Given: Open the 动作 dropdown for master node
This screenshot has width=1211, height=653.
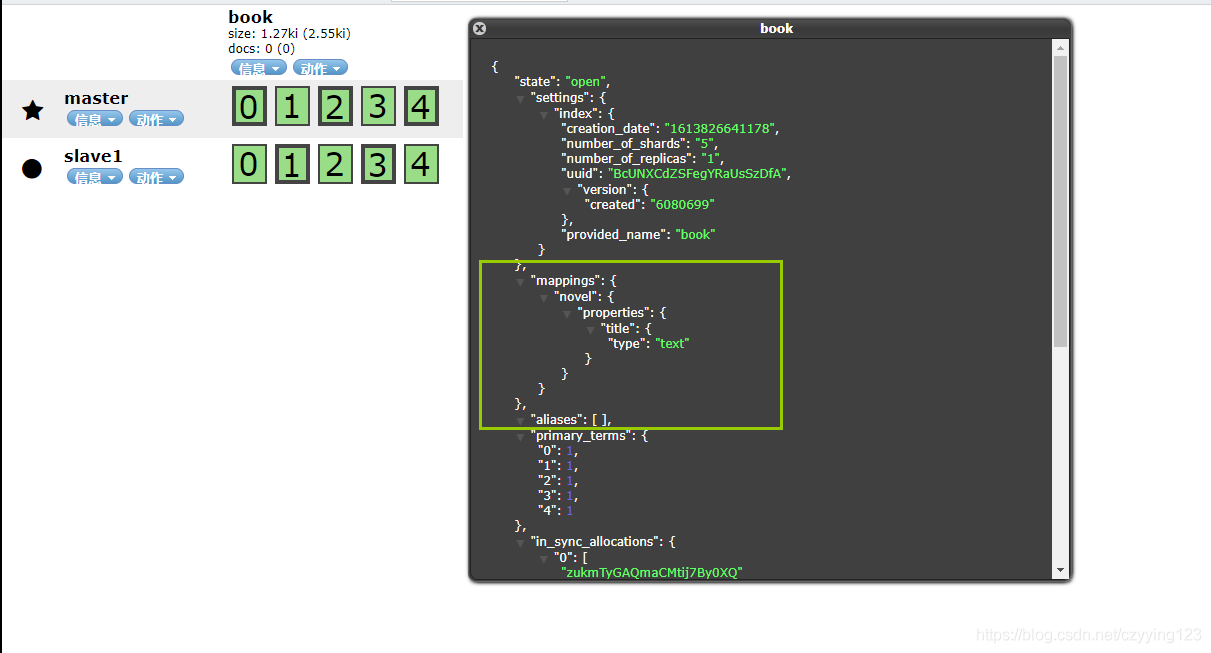Looking at the screenshot, I should pos(156,119).
